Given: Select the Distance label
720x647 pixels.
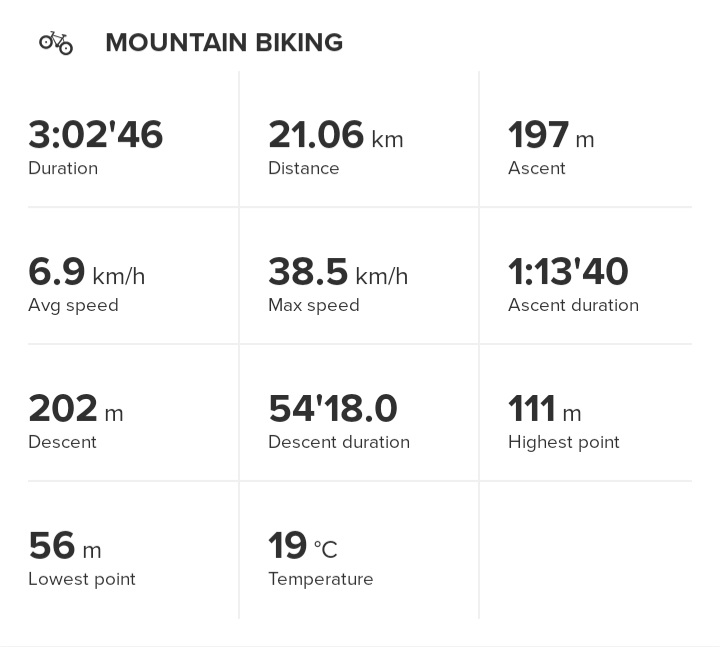Looking at the screenshot, I should click(304, 168).
